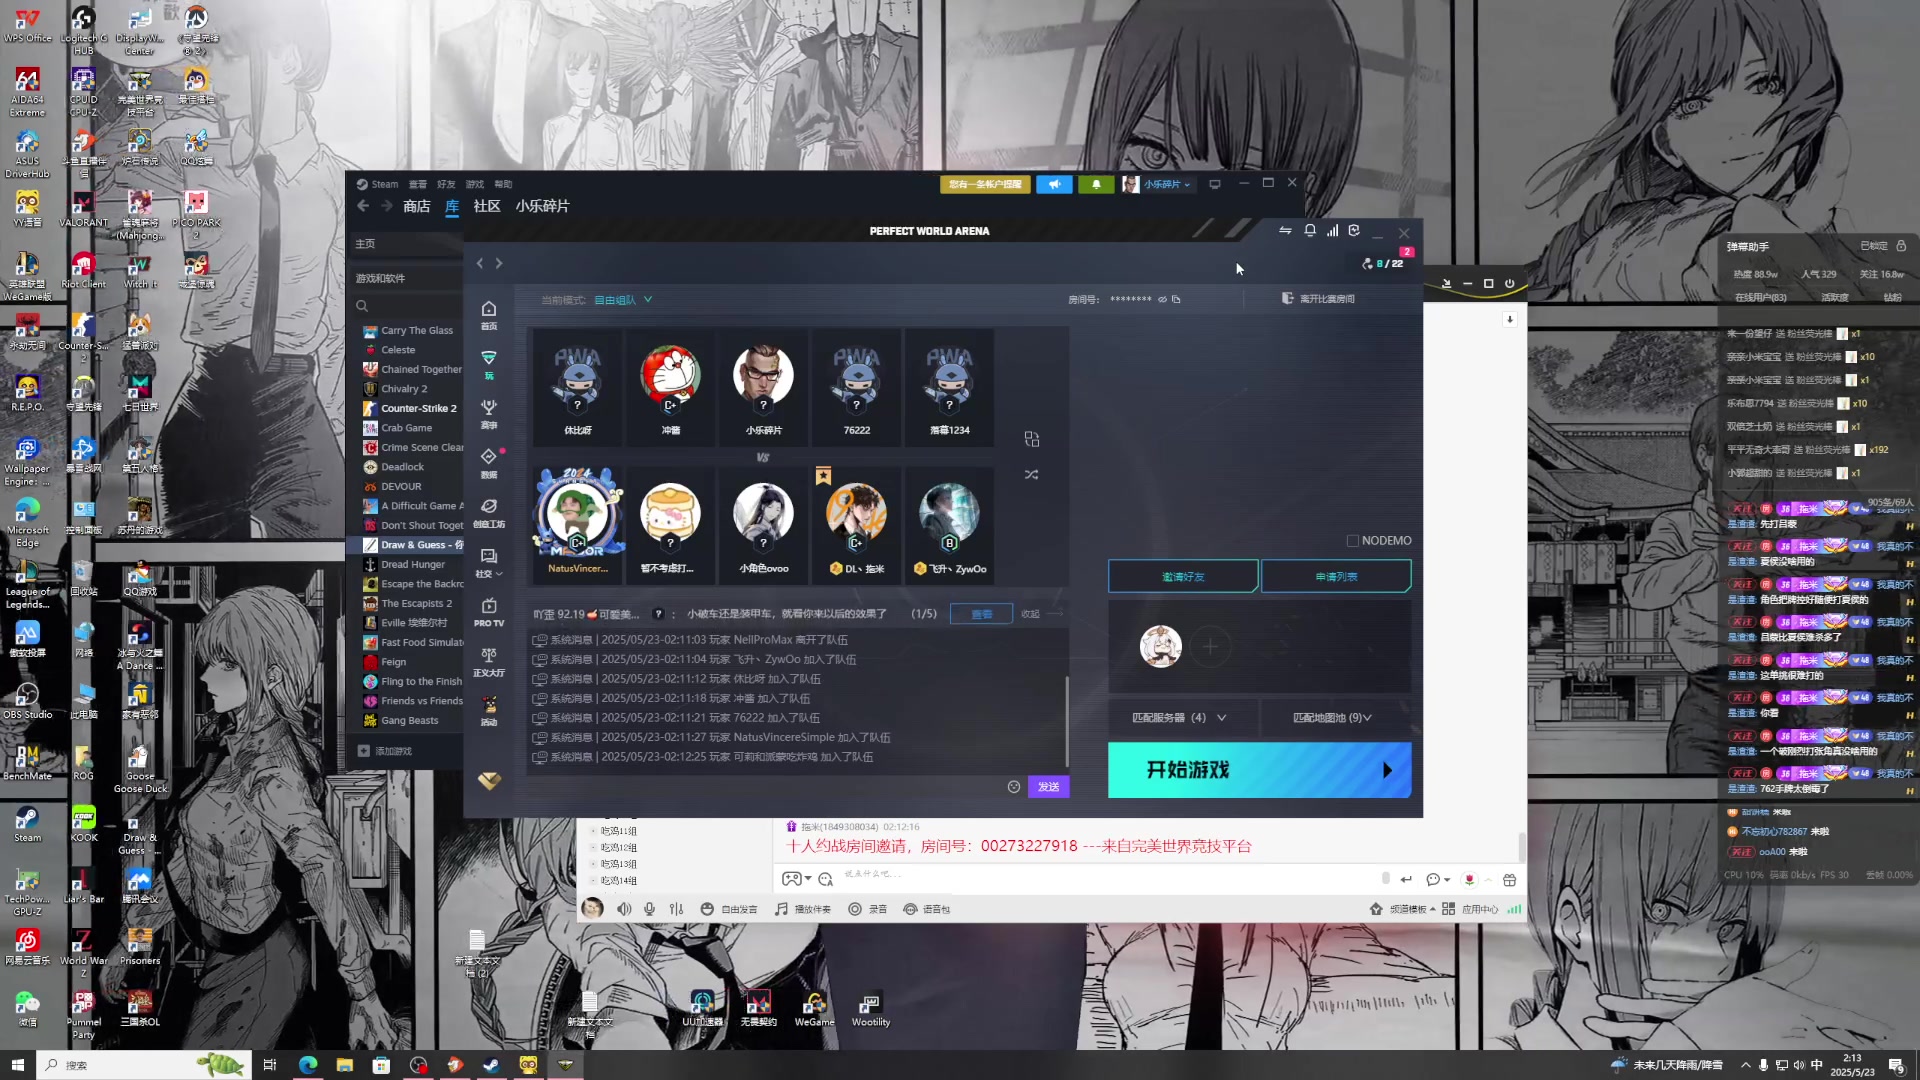Open the PRO TV icon in arena sidebar
The image size is (1920, 1080).
[x=489, y=611]
